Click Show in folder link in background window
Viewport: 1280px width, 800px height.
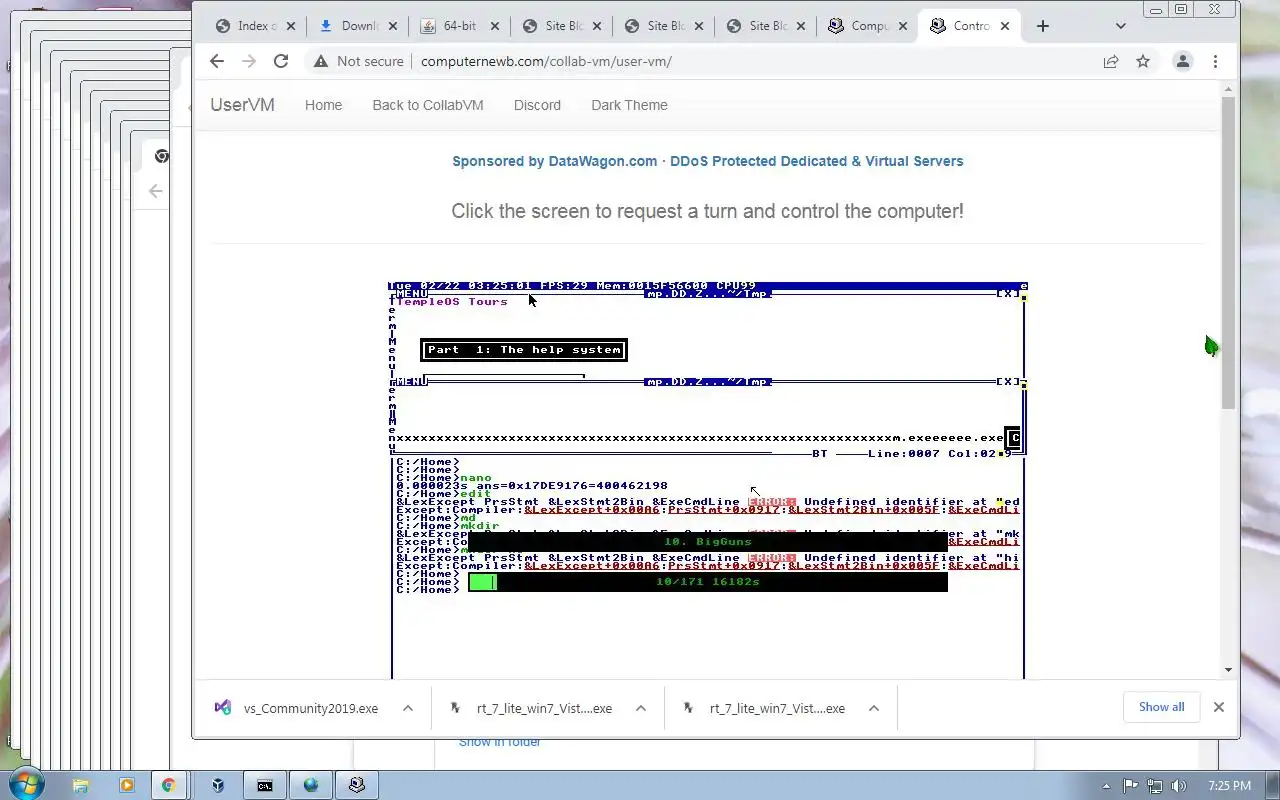[x=500, y=742]
